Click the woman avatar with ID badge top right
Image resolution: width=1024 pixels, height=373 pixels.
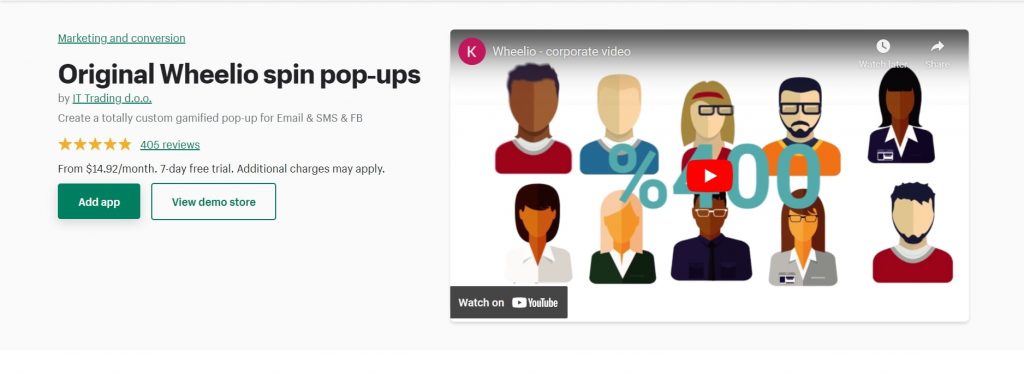(x=901, y=115)
